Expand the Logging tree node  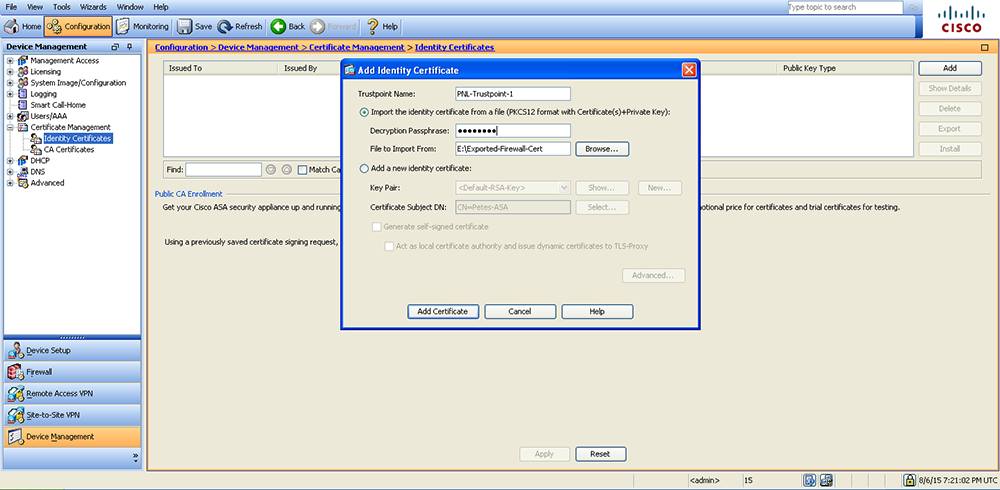[x=10, y=94]
